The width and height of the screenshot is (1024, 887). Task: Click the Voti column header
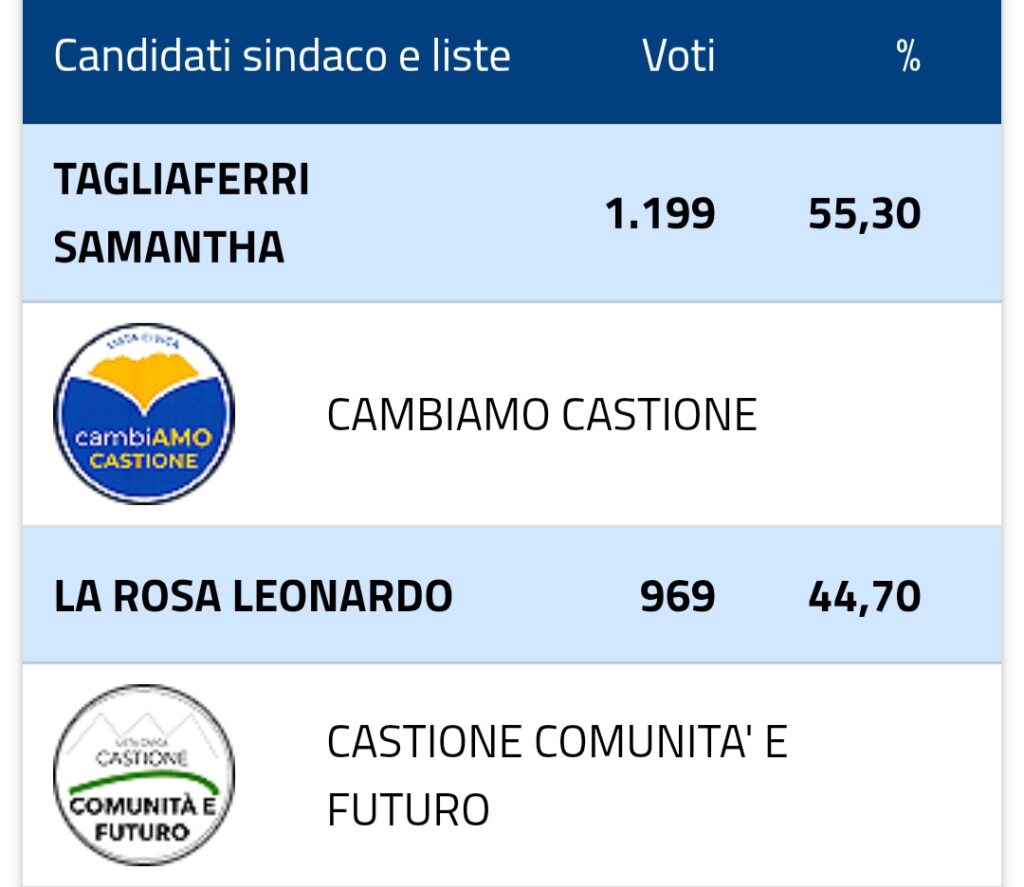click(x=679, y=56)
